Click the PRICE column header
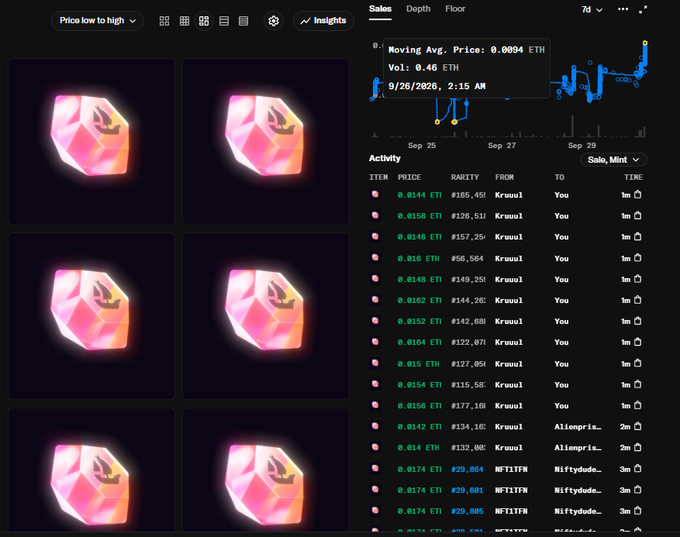Screen dimensions: 680x537 pos(409,177)
